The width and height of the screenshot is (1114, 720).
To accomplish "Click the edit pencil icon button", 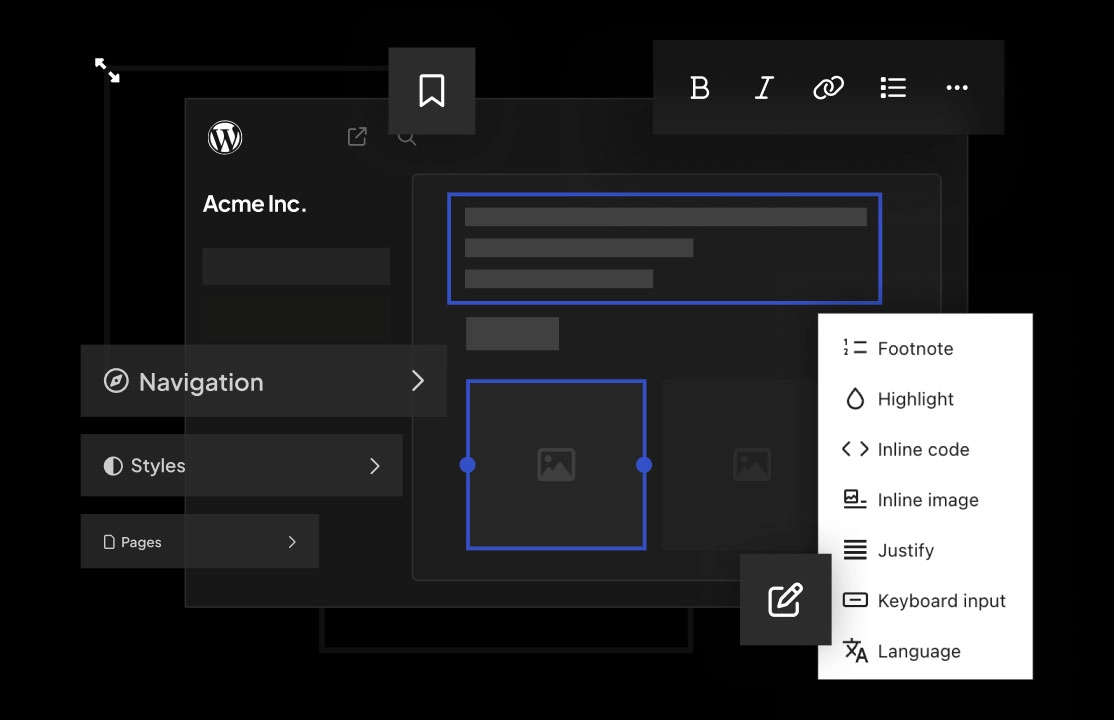I will point(785,599).
